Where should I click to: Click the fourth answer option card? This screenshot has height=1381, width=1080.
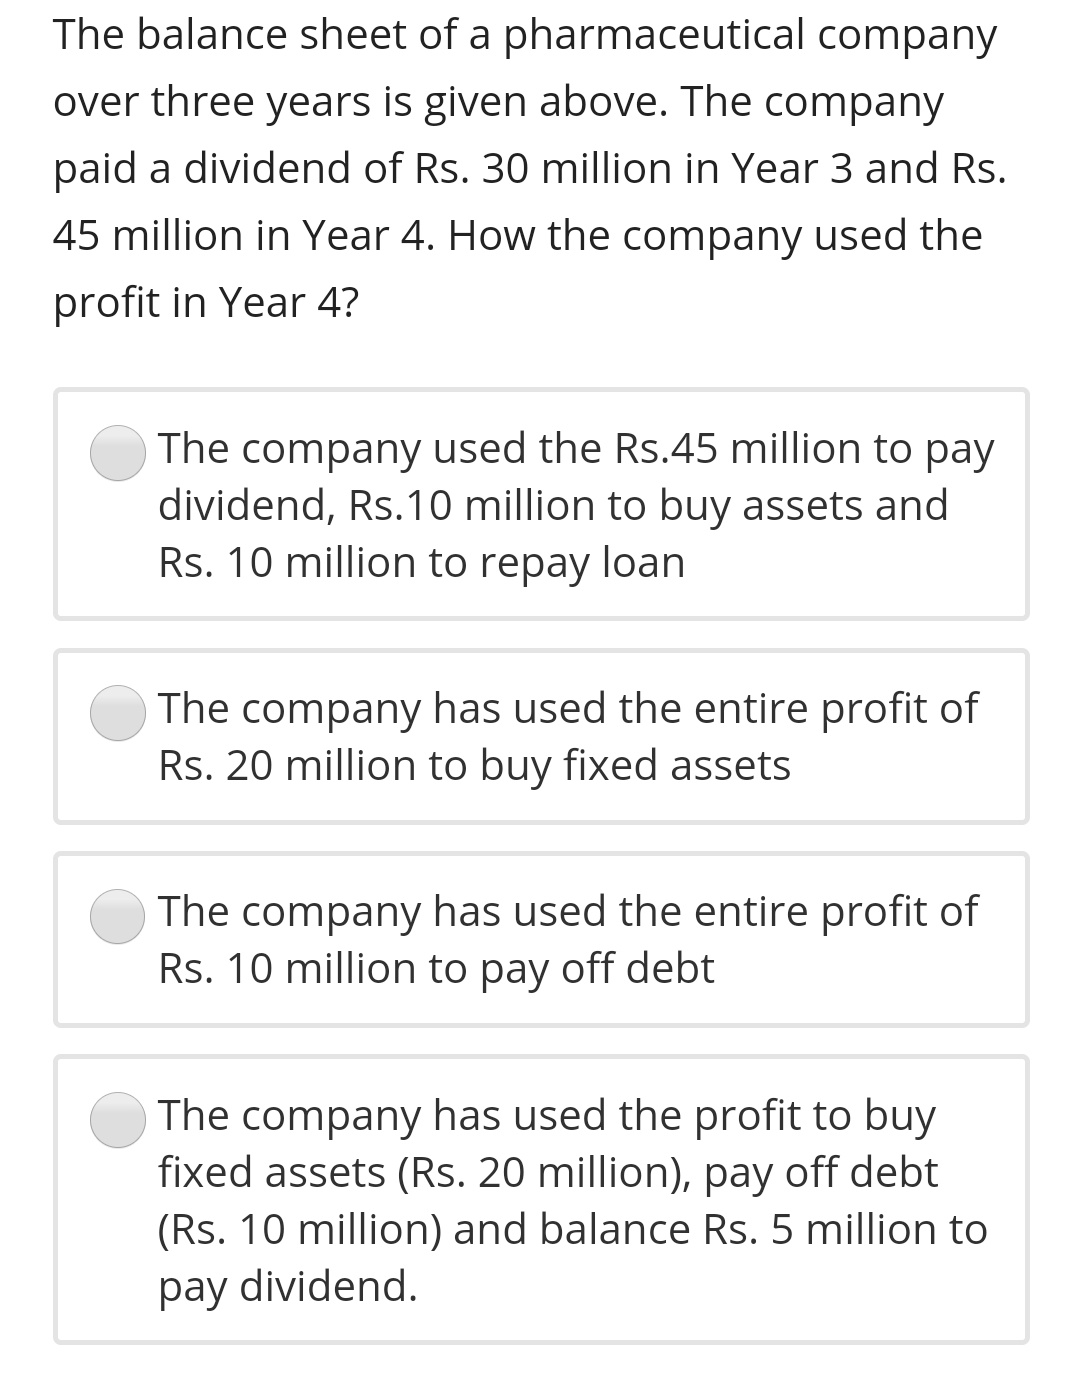540,1200
